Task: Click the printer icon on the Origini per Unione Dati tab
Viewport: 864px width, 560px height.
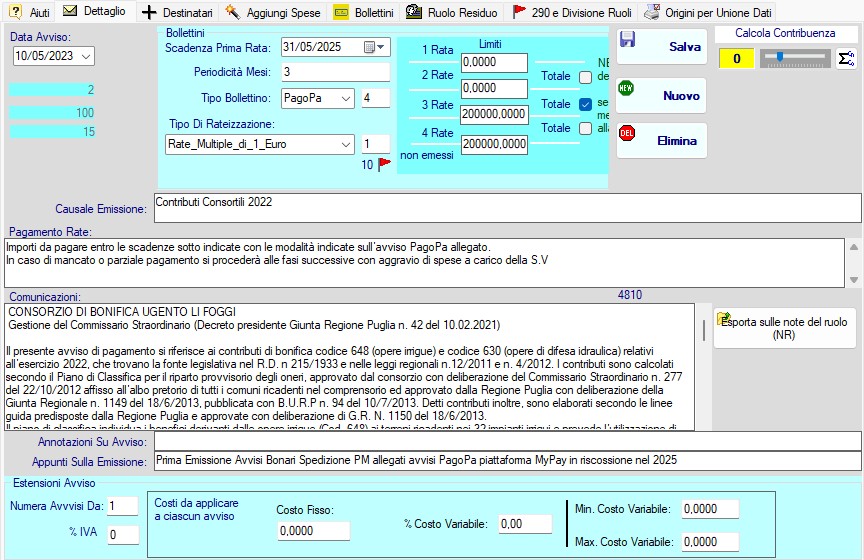Action: (652, 12)
